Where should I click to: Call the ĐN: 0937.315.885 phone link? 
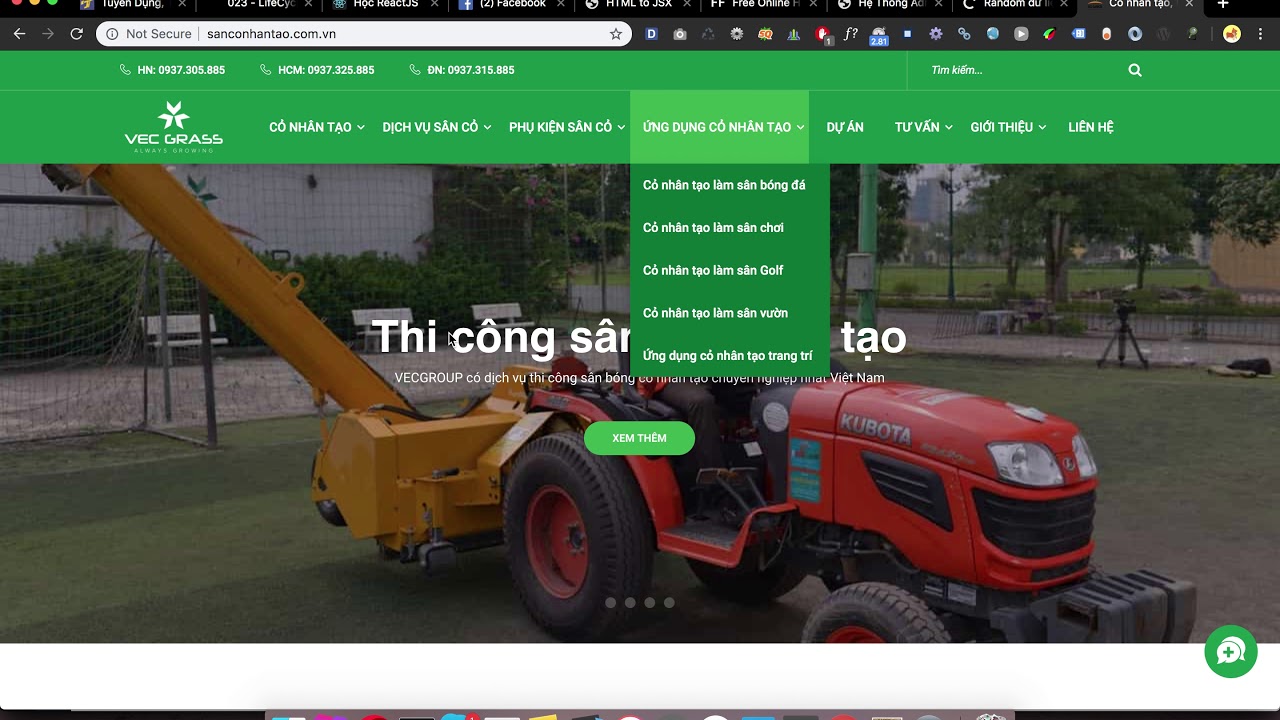click(462, 70)
